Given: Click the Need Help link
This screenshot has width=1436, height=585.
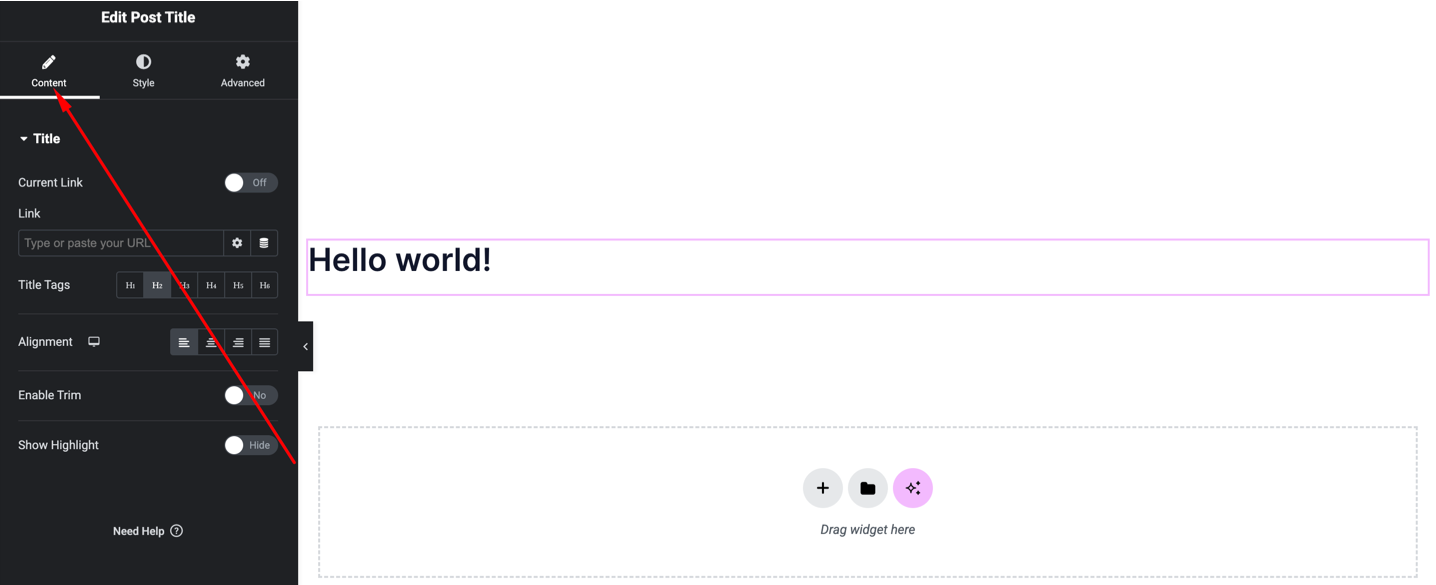Looking at the screenshot, I should coord(148,531).
